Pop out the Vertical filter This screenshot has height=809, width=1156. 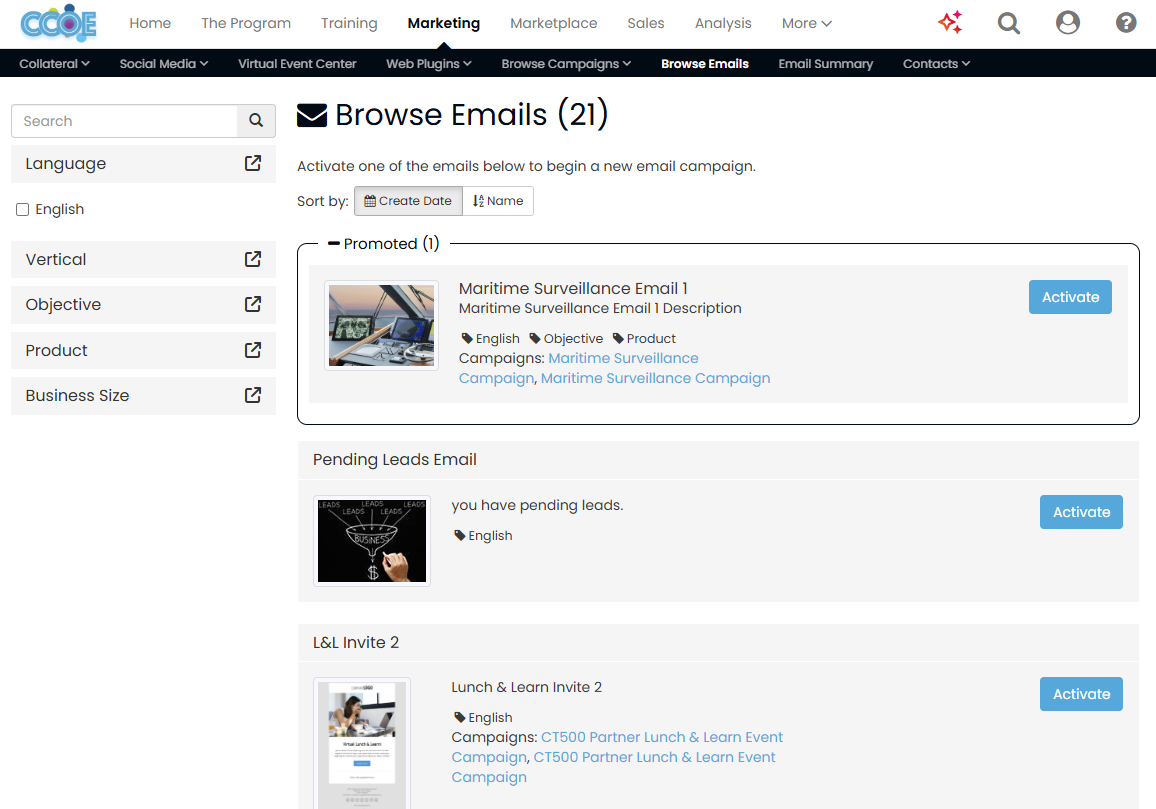pos(253,259)
